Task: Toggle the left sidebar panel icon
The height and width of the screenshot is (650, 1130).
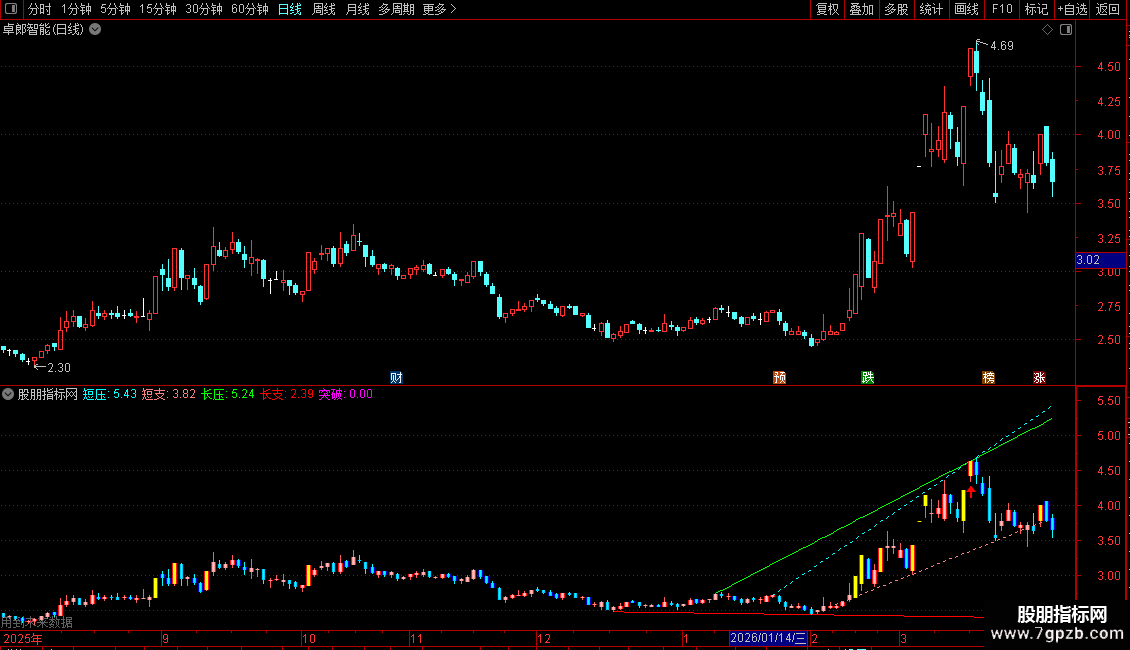Action: tap(11, 9)
